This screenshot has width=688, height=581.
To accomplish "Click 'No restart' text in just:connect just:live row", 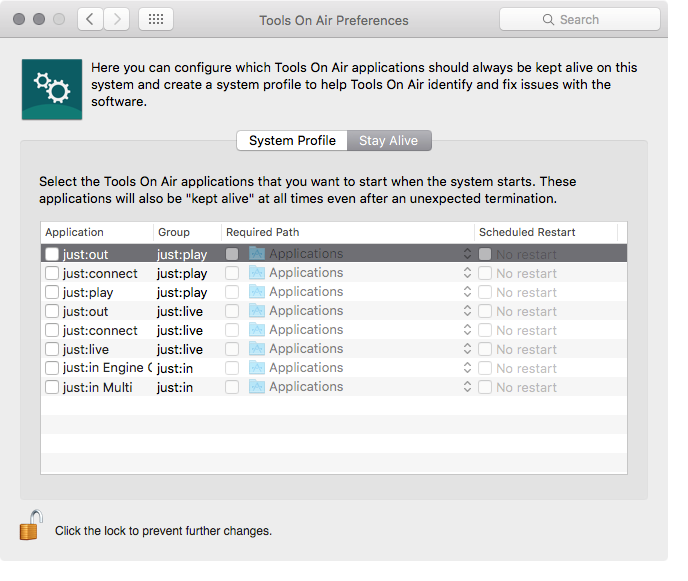I will click(x=526, y=330).
